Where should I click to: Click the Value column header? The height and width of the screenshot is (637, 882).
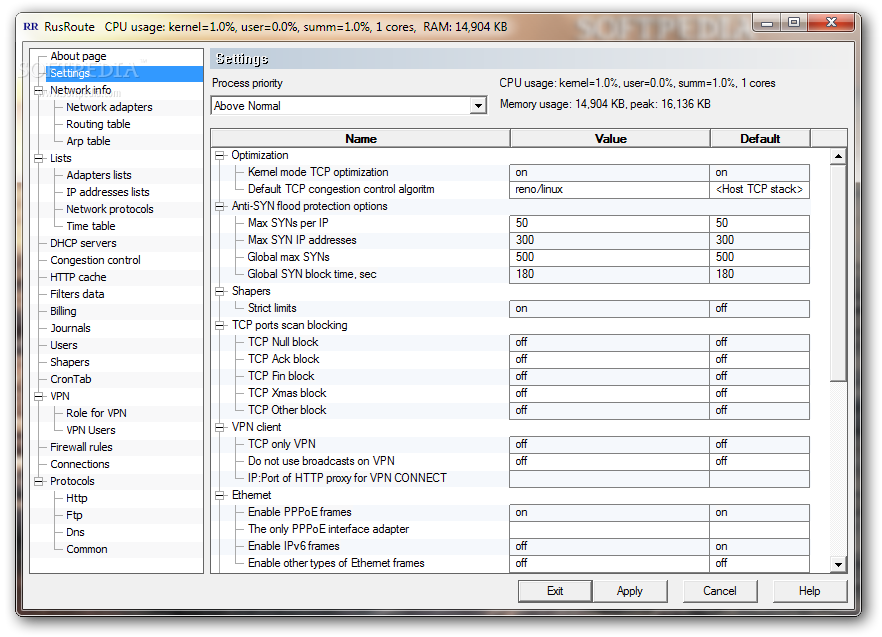point(610,138)
